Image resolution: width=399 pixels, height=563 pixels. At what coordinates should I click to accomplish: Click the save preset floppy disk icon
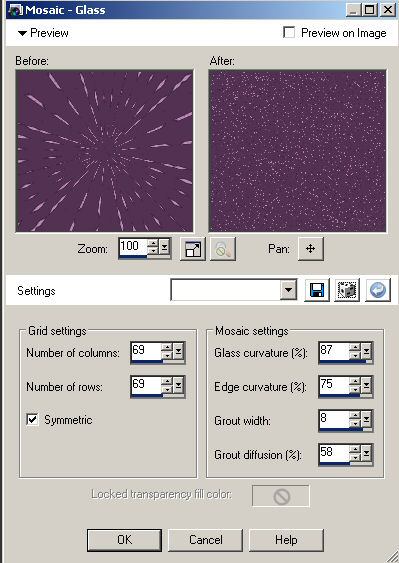(x=317, y=290)
